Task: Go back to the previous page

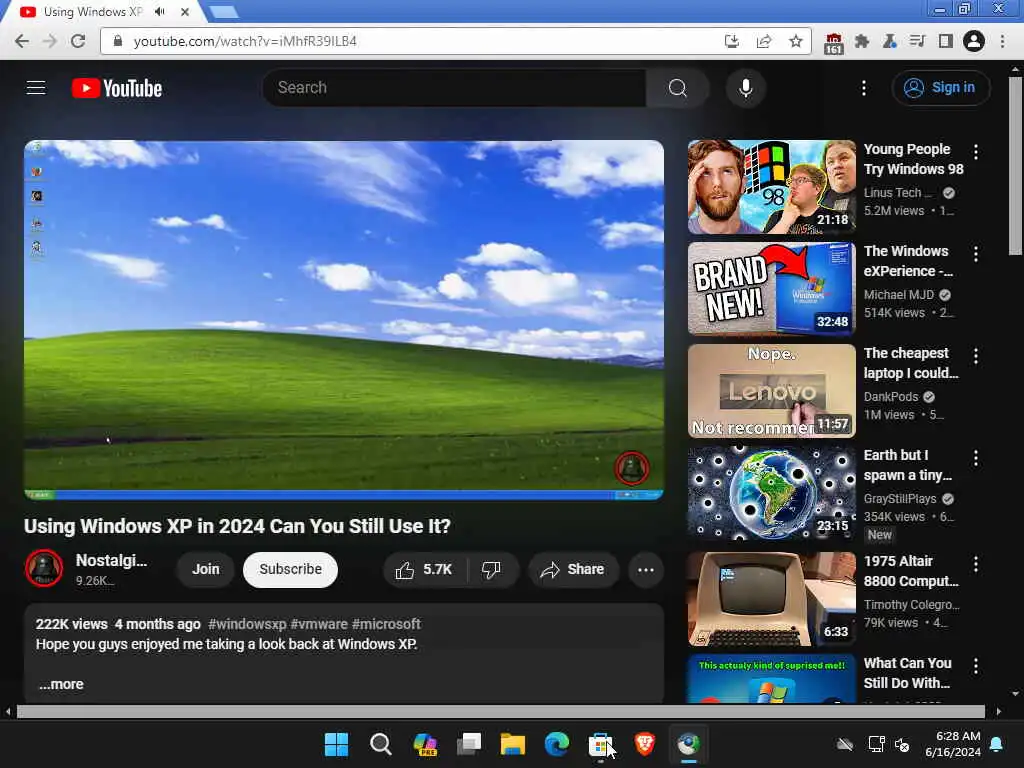Action: (22, 41)
